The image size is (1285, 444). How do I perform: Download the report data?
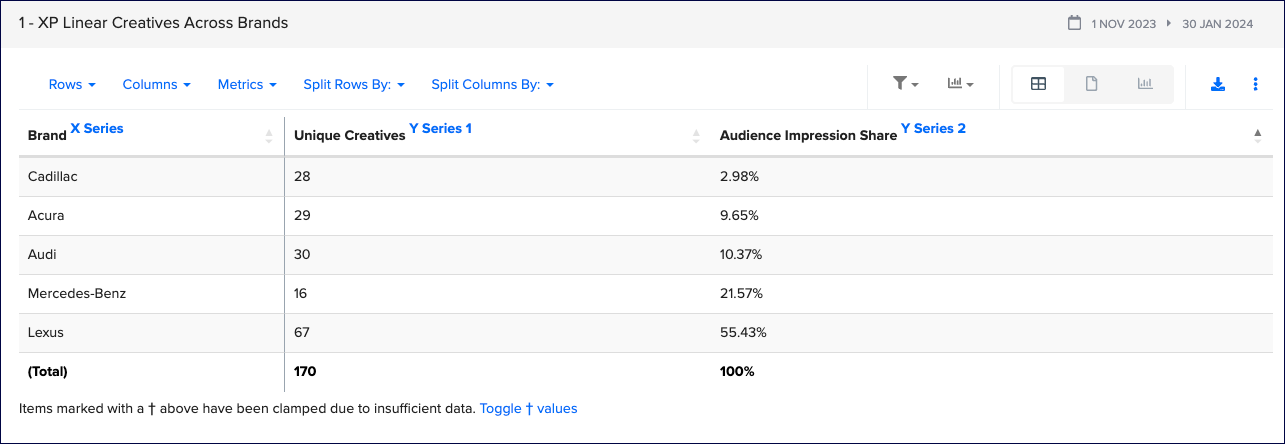[x=1218, y=85]
